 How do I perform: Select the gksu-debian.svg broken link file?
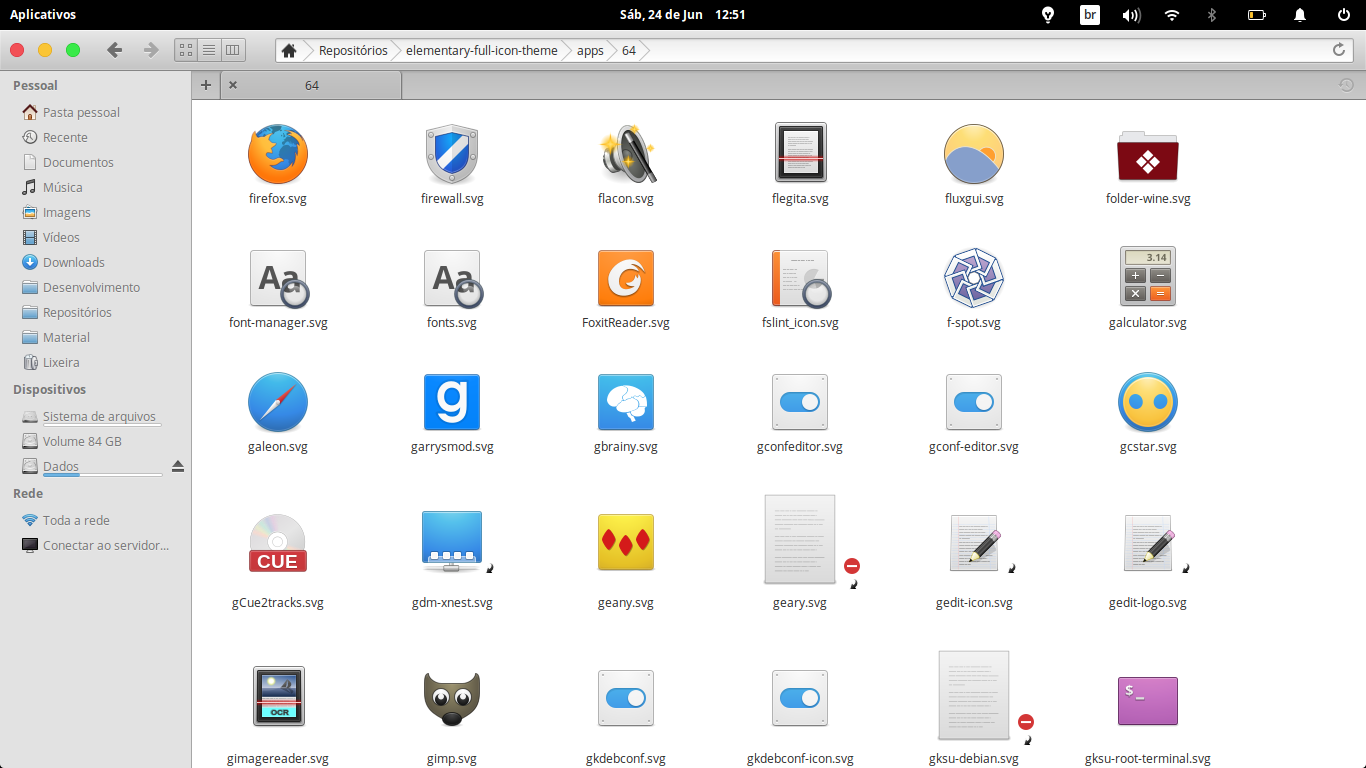[974, 695]
